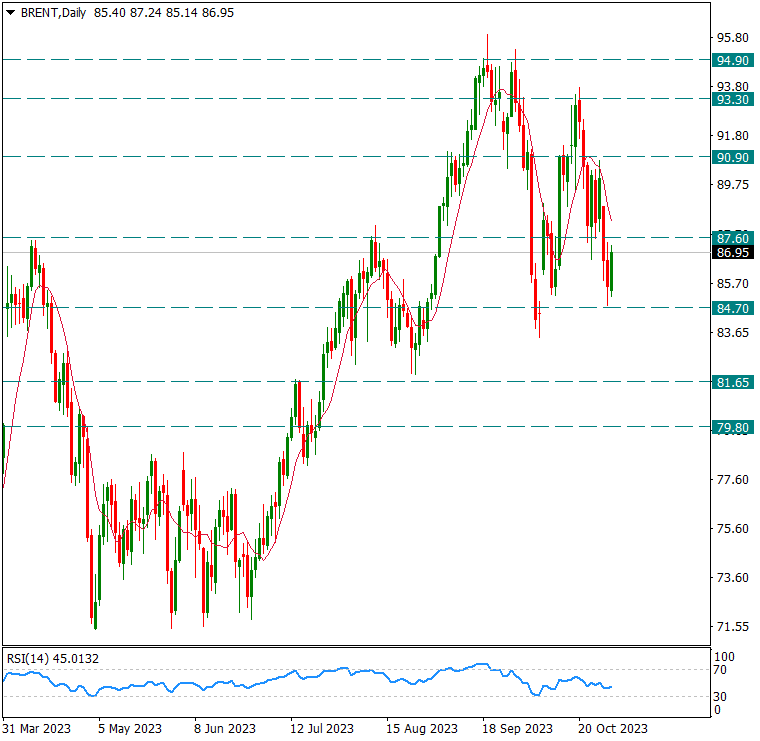Select the 95.80 price axis value
760x741 pixels.
click(733, 38)
